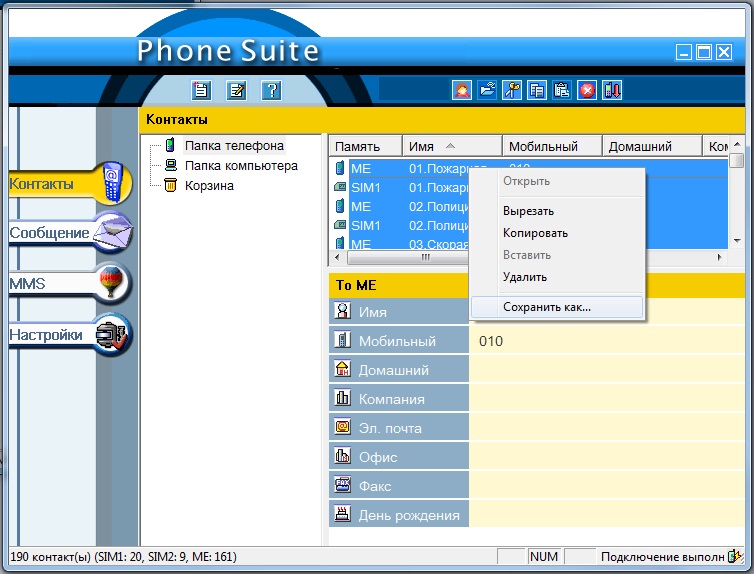Viewport: 754px width, 574px height.
Task: Choose Сохранить как... from context menu
Action: point(546,307)
